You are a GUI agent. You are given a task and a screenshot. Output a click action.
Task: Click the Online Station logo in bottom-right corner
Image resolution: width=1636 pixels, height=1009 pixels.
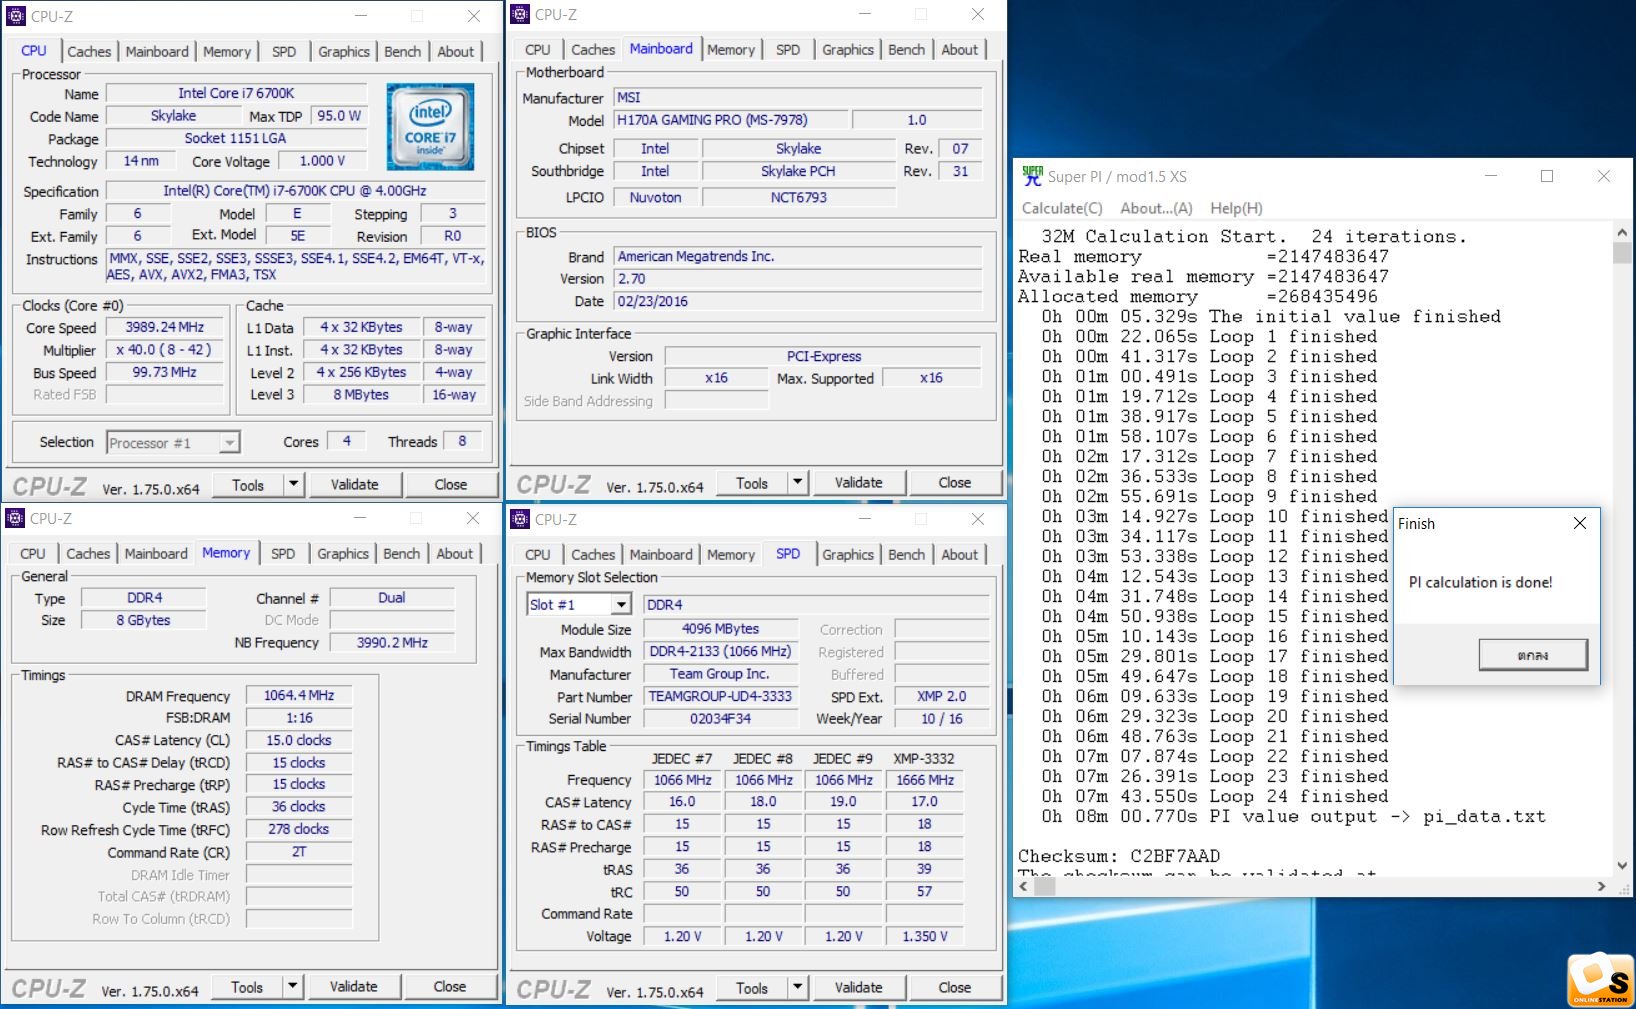click(1599, 980)
